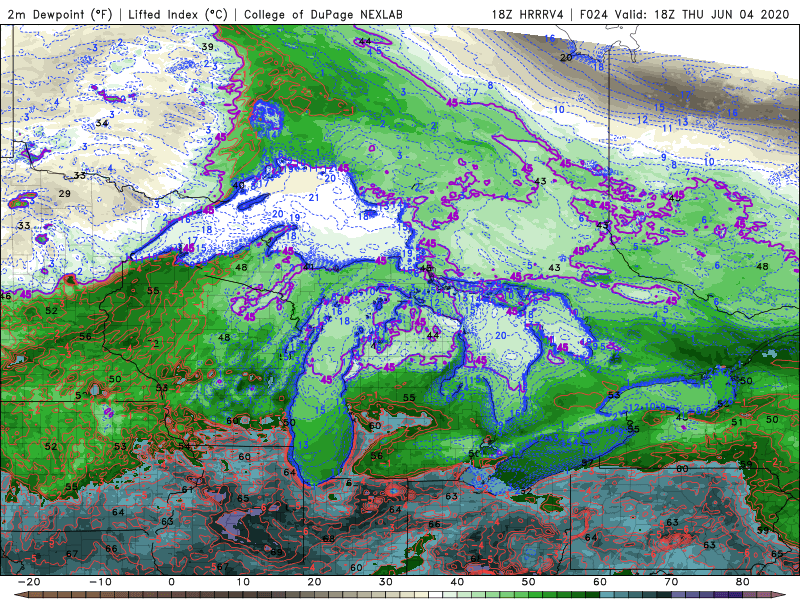Click the '50' color scale label
The width and height of the screenshot is (800, 600).
pyautogui.click(x=529, y=582)
